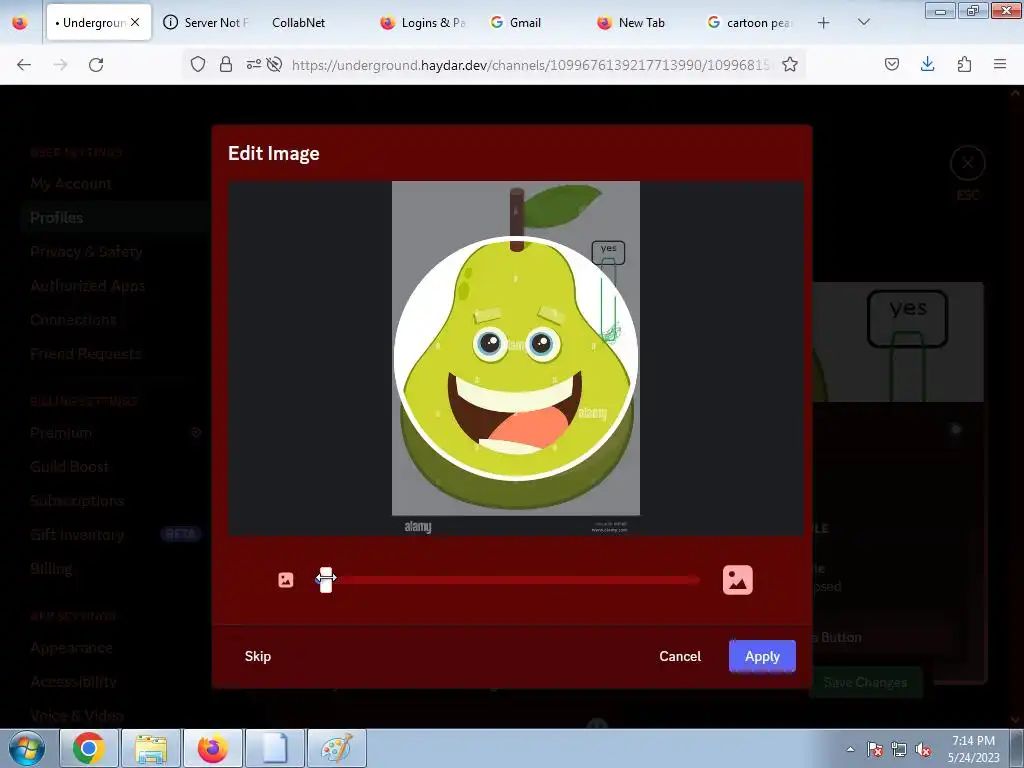Viewport: 1024px width, 768px height.
Task: Open the Firefox downloads panel
Action: (927, 64)
